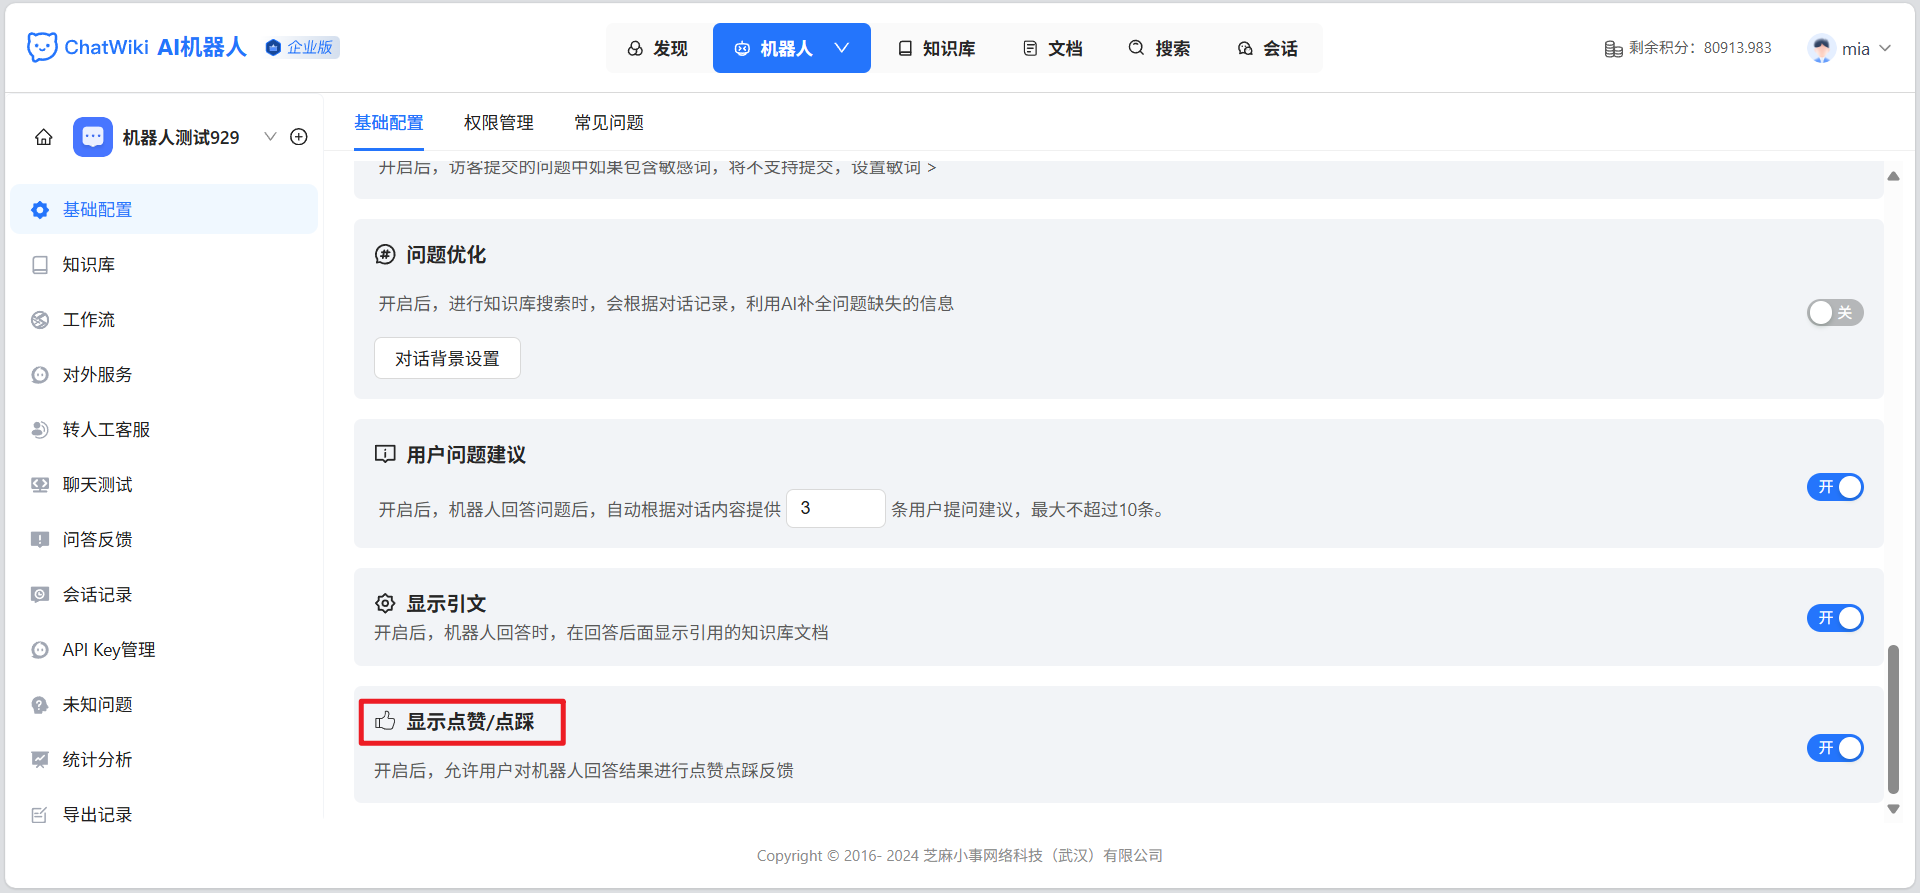The image size is (1920, 893).
Task: Select the 基础配置 tab at top
Action: pos(389,123)
